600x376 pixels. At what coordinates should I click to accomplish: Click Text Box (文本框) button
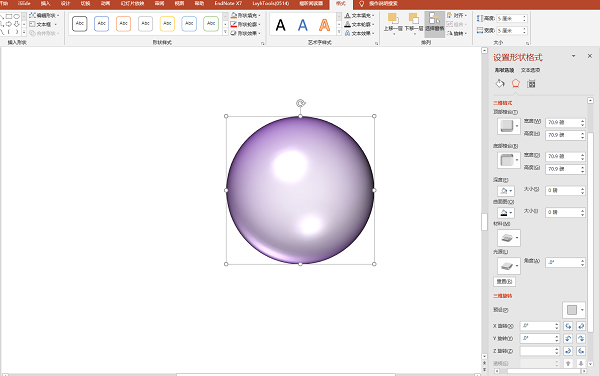(x=43, y=24)
